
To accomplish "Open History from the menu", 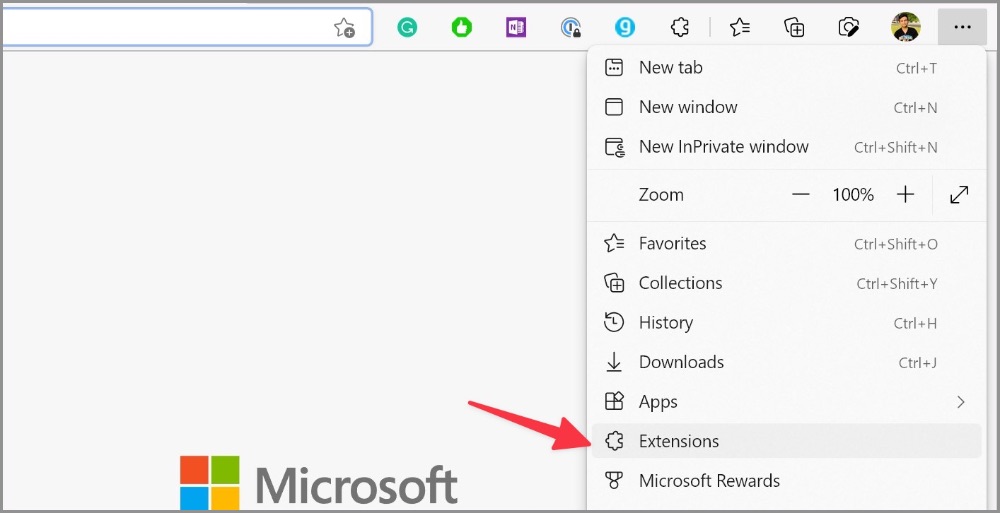I will click(786, 323).
